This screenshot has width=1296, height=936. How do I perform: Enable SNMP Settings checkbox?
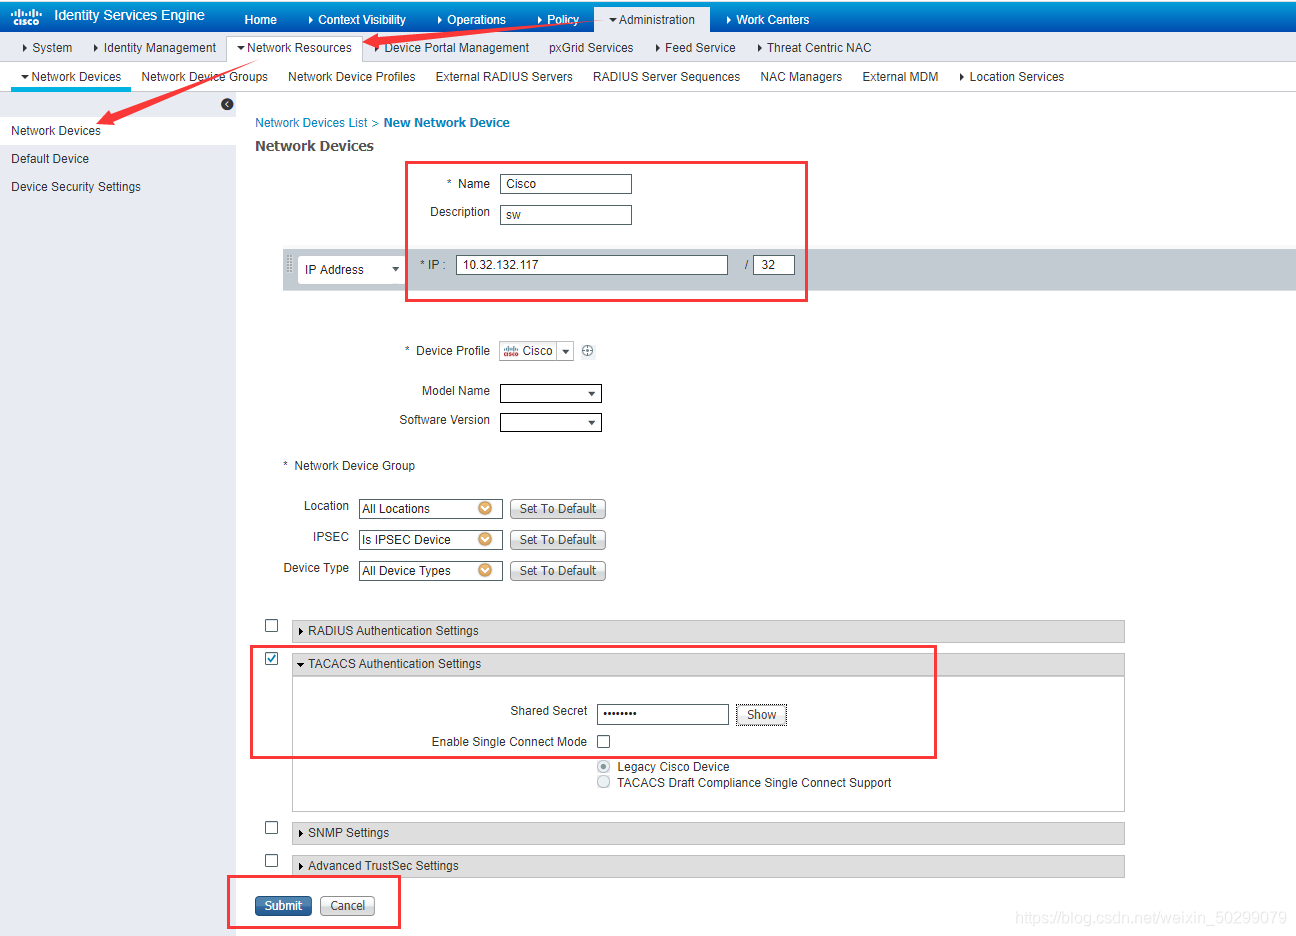tap(271, 828)
